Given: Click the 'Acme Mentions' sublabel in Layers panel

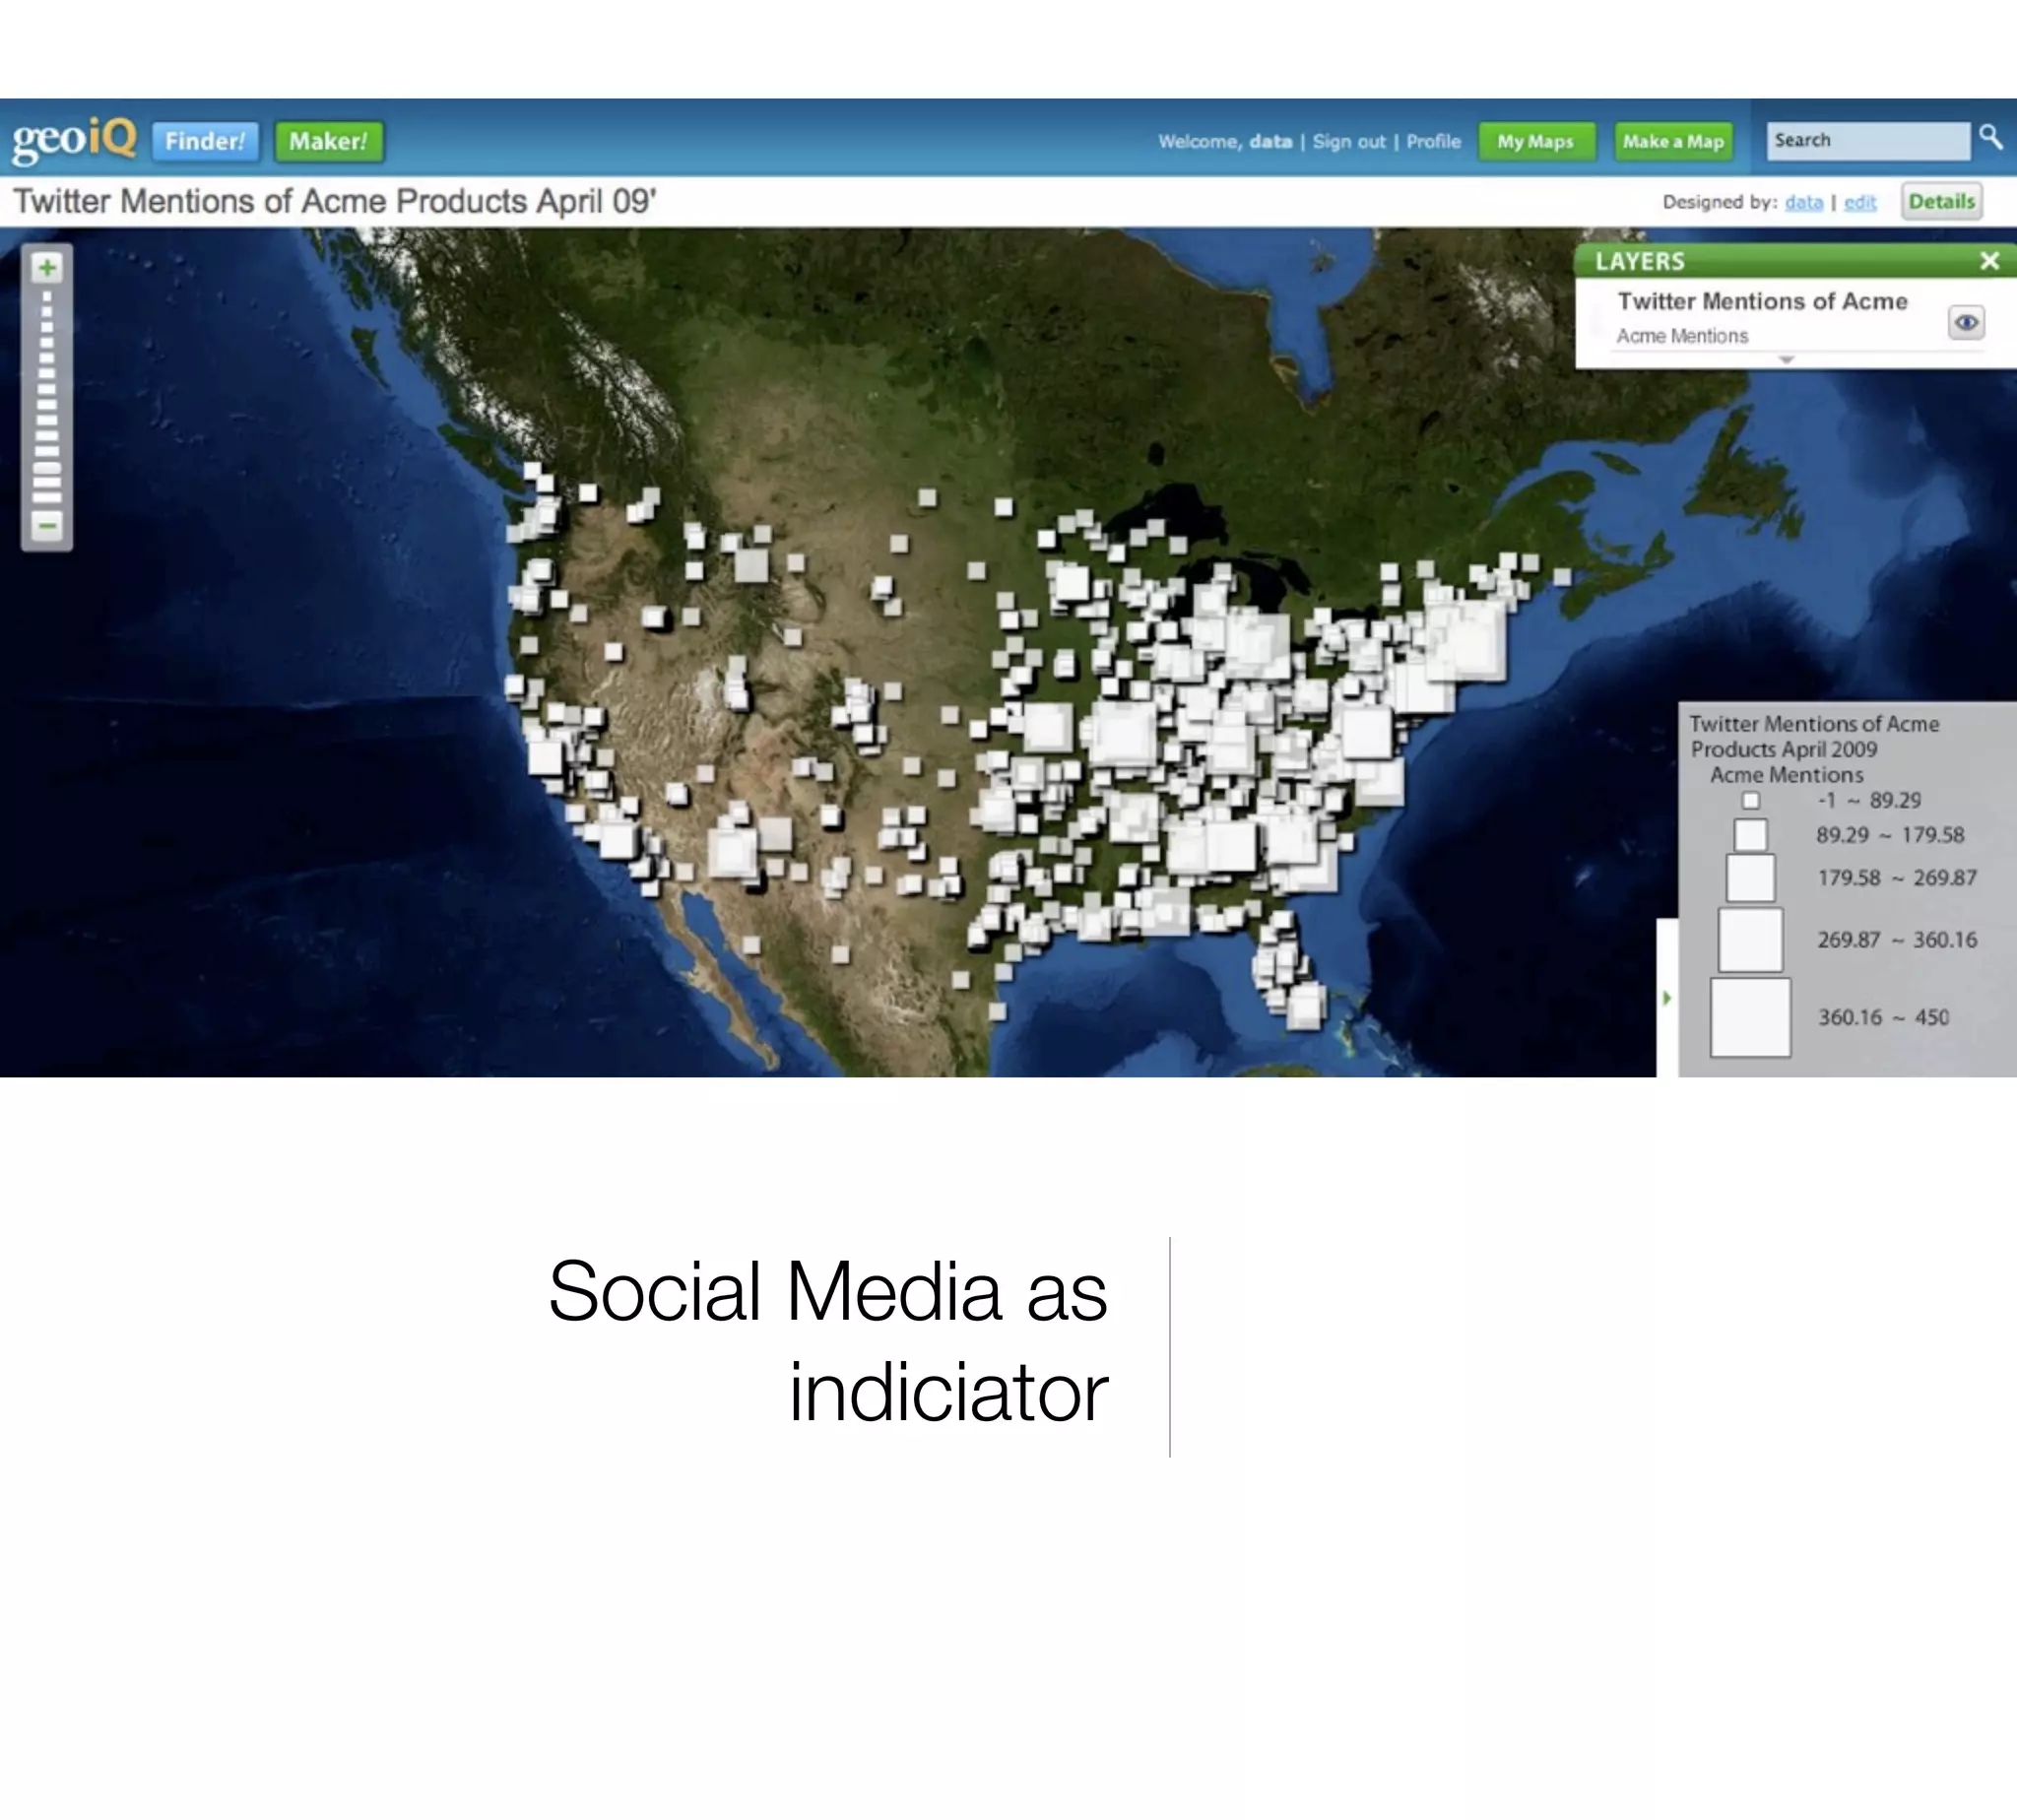Looking at the screenshot, I should coord(1682,336).
